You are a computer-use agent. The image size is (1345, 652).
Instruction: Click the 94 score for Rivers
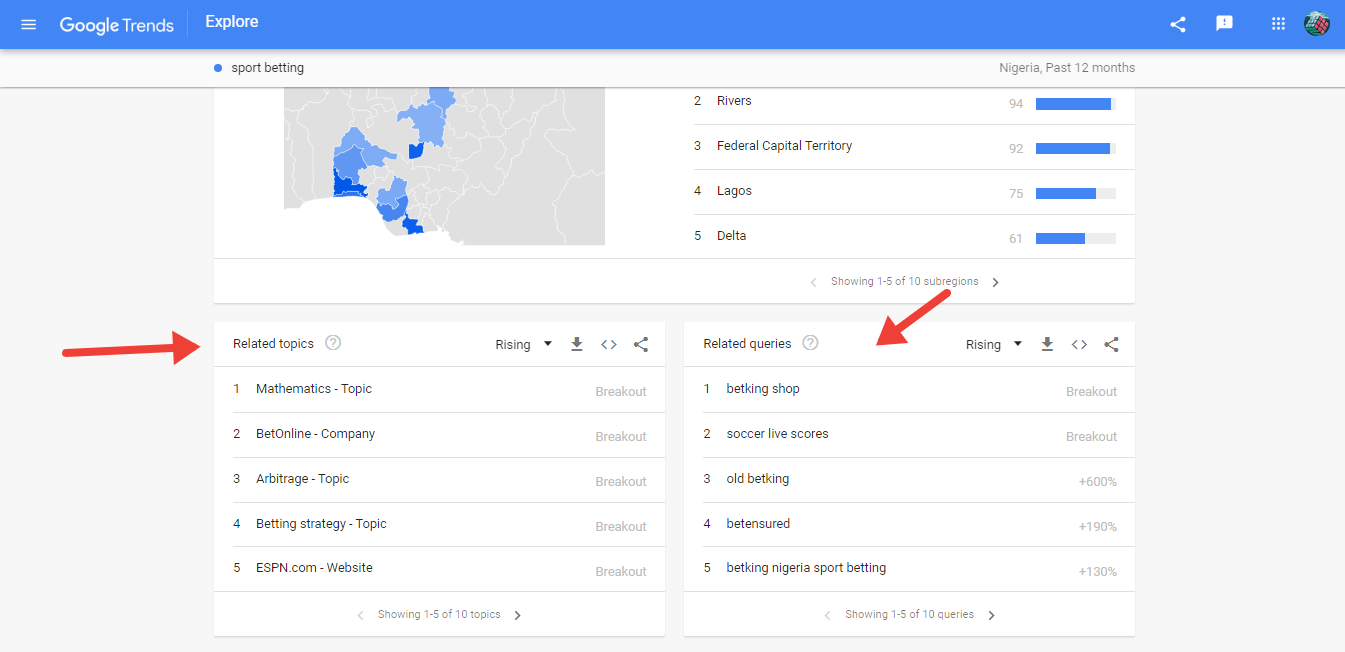point(1016,104)
